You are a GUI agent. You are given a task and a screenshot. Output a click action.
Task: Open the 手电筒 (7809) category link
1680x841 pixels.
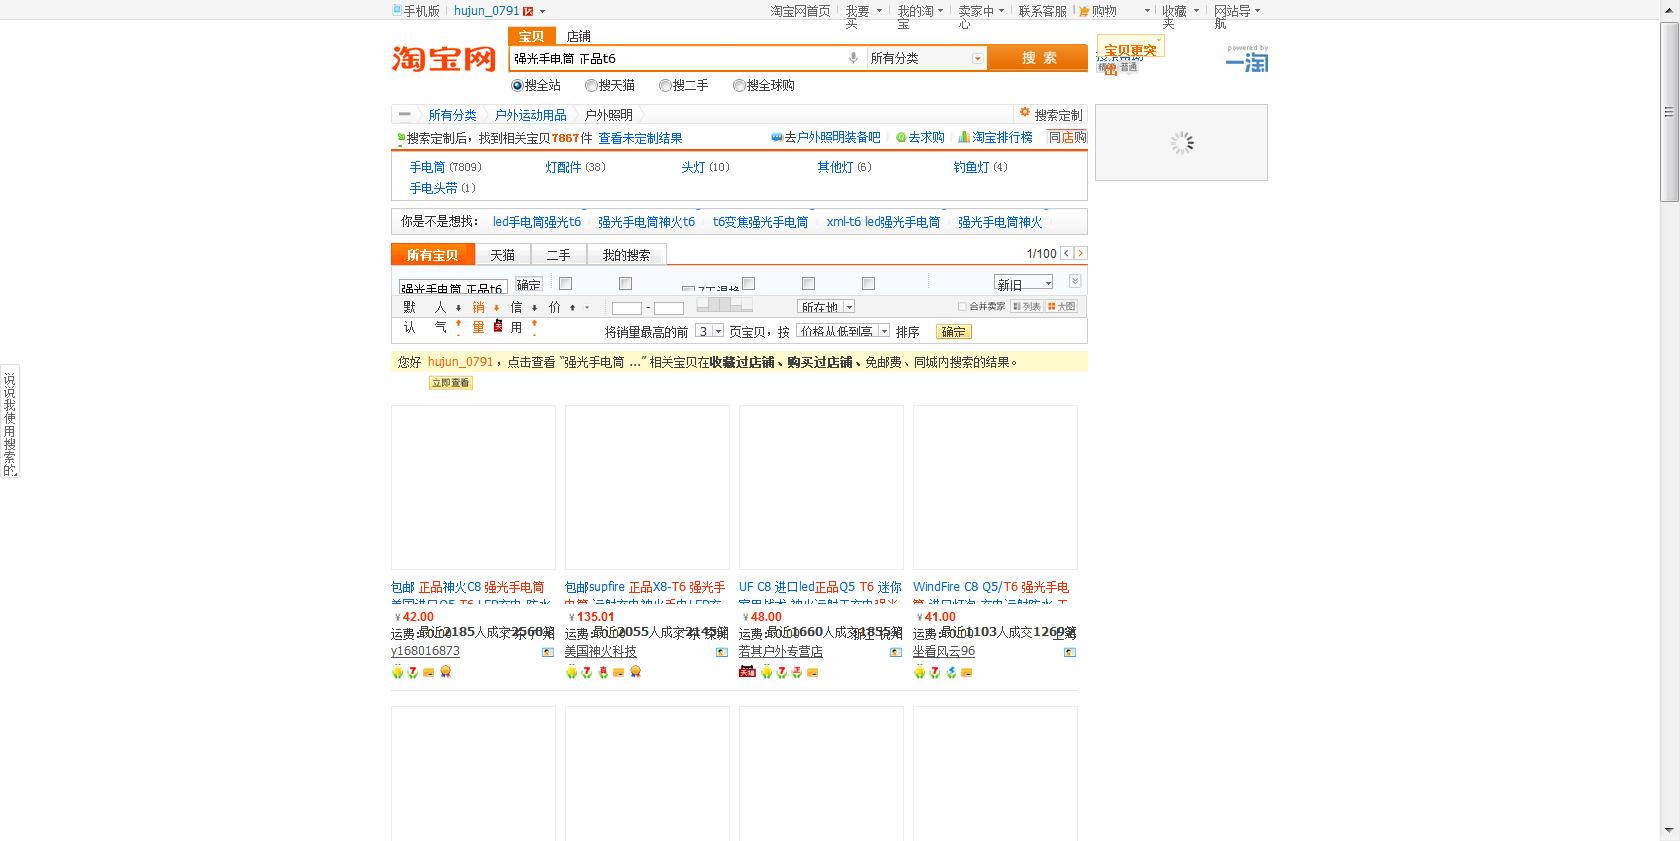point(445,167)
